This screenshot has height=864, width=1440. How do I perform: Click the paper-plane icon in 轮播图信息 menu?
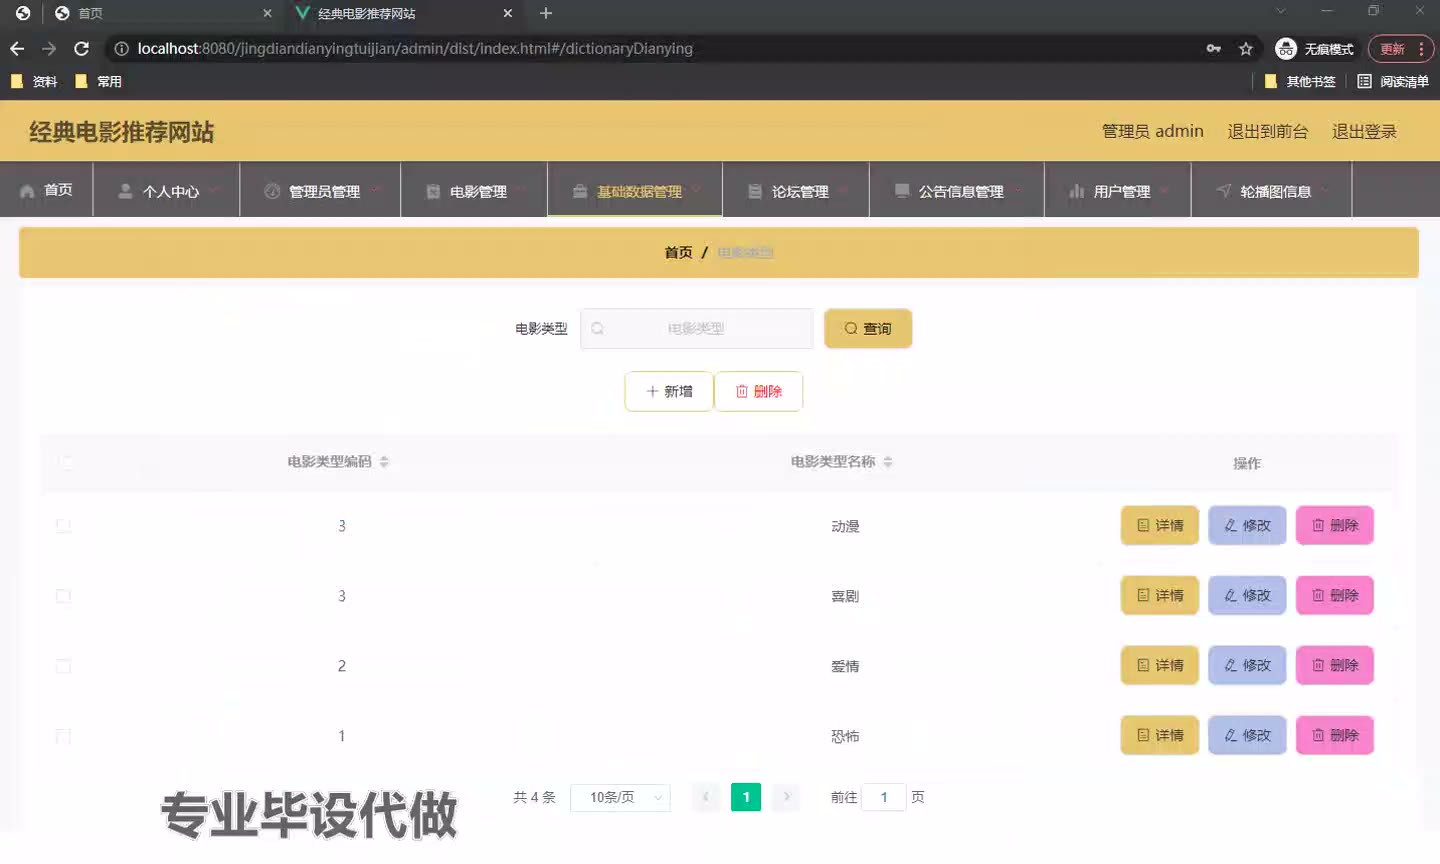click(x=1223, y=191)
